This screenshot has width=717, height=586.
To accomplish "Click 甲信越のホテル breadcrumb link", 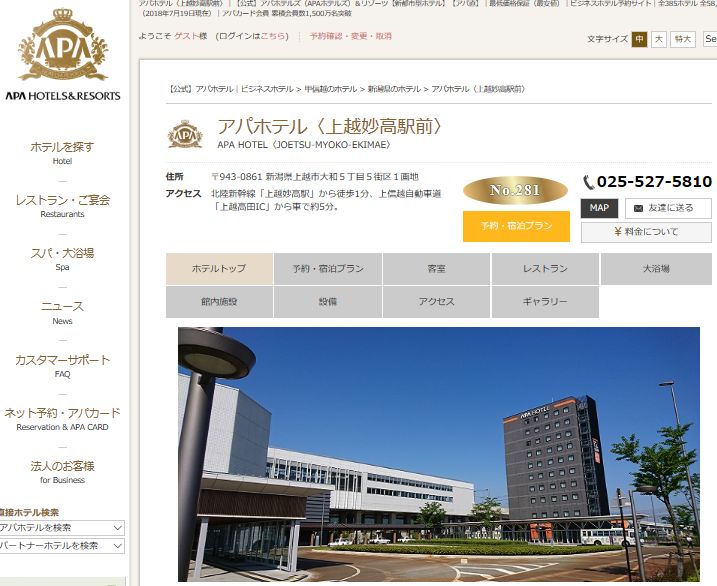I will point(331,89).
